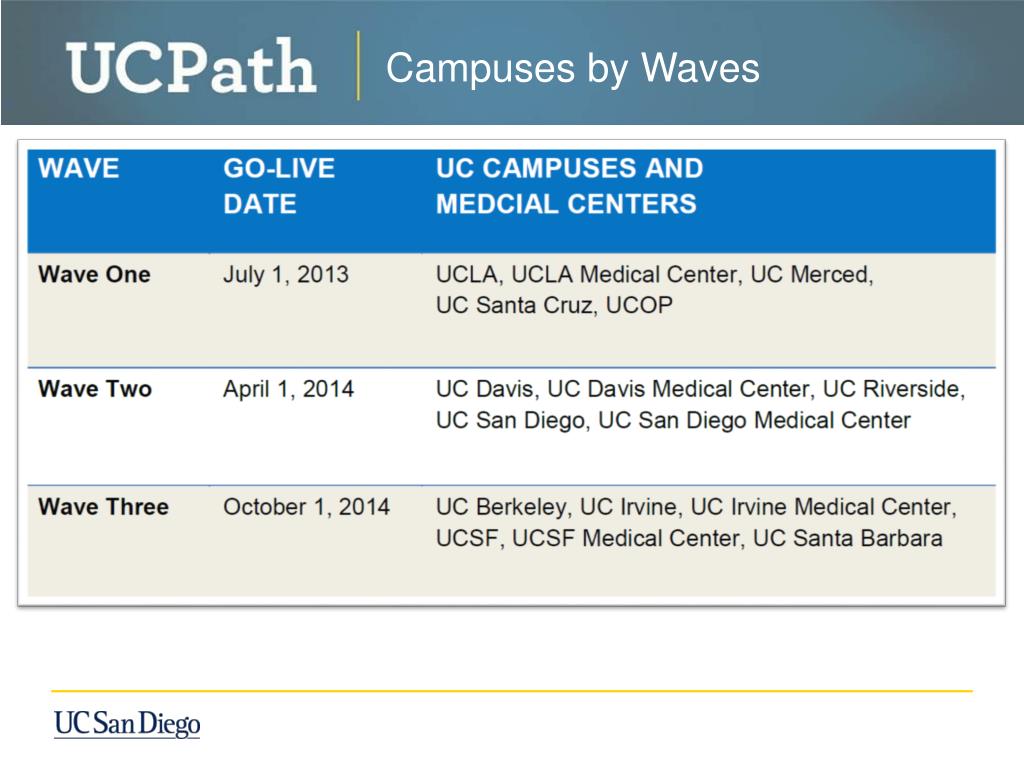
Task: Select the Wave Three row label
Action: 104,507
